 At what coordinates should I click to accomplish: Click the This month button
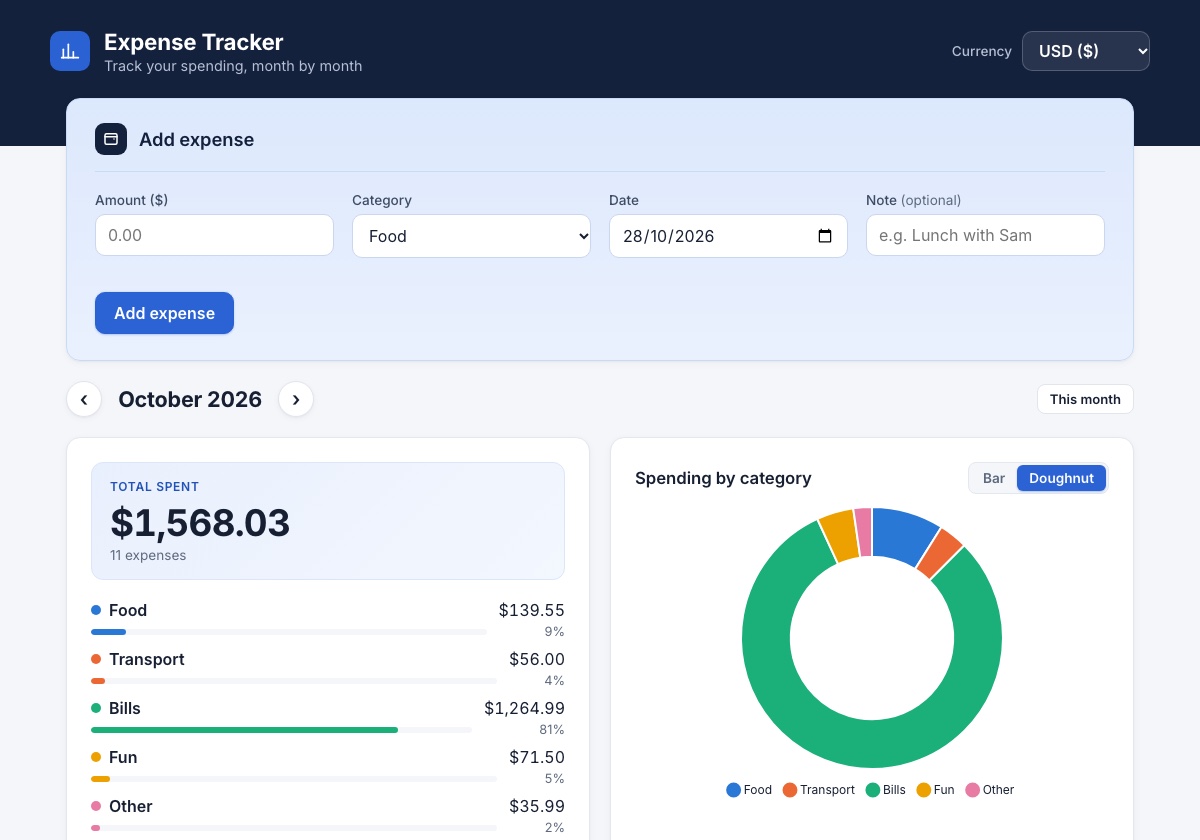tap(1085, 399)
